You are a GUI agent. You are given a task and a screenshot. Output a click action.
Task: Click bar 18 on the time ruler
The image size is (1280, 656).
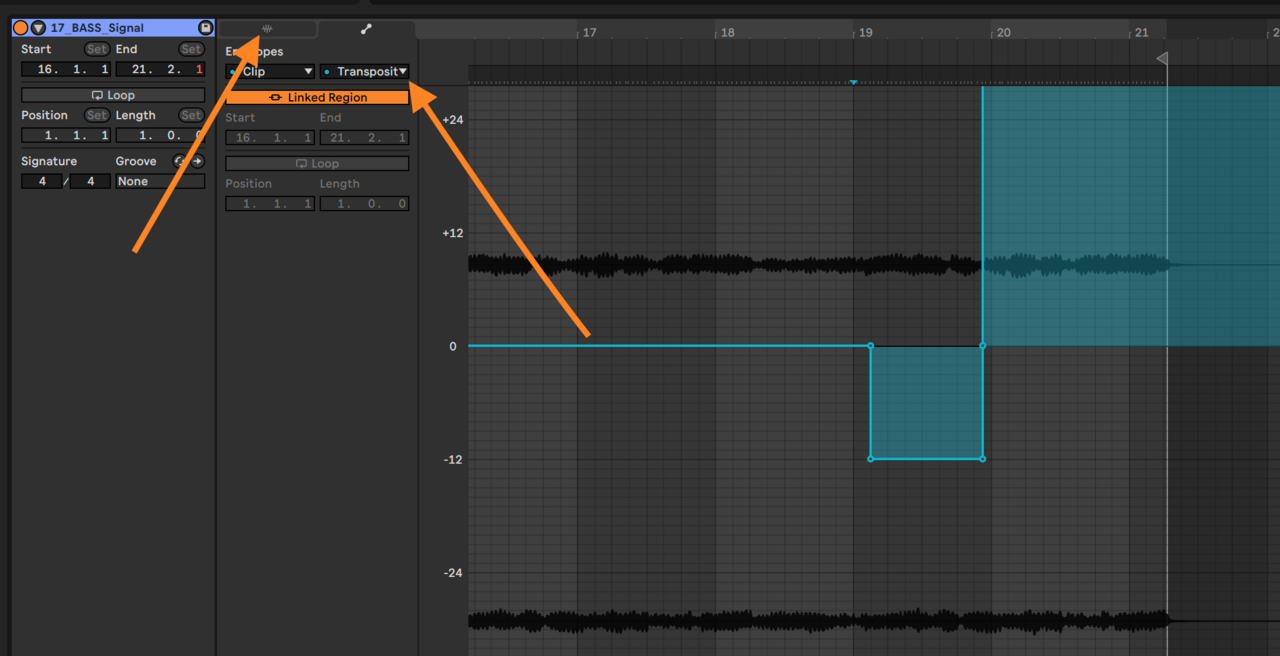pos(727,32)
